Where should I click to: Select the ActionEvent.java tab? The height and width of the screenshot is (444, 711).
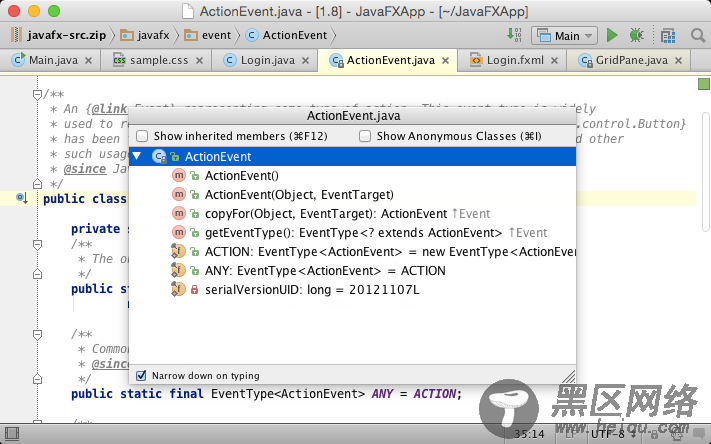pyautogui.click(x=390, y=60)
